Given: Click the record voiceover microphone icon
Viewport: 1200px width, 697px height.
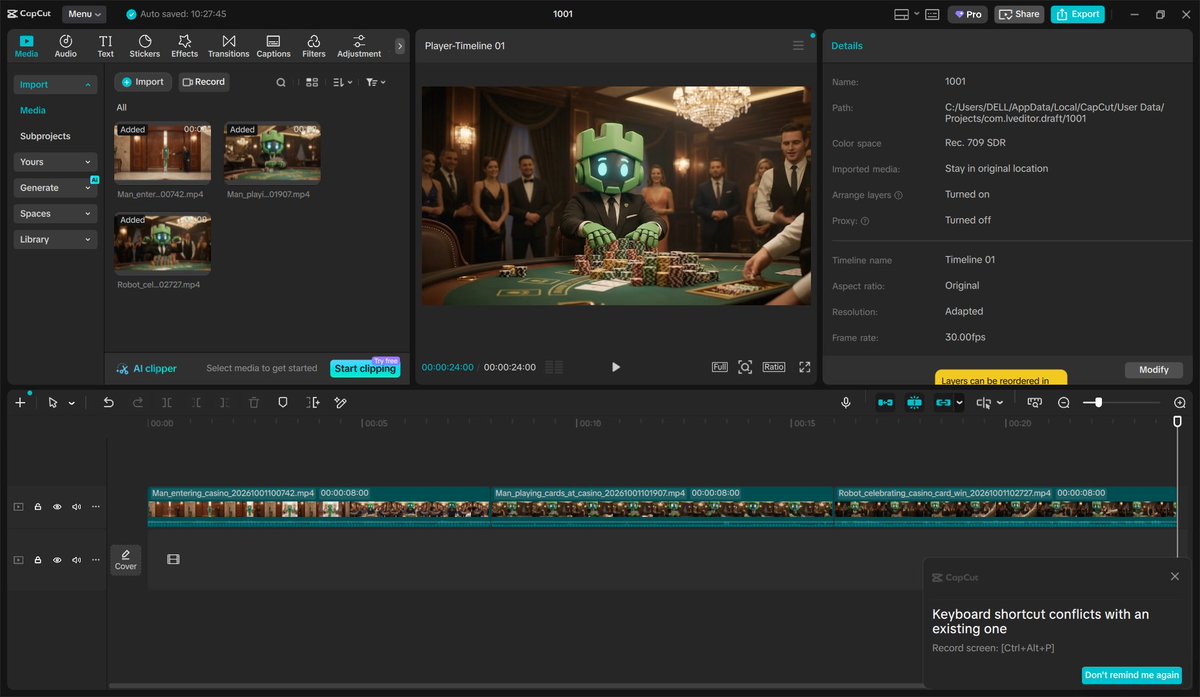Looking at the screenshot, I should point(846,402).
